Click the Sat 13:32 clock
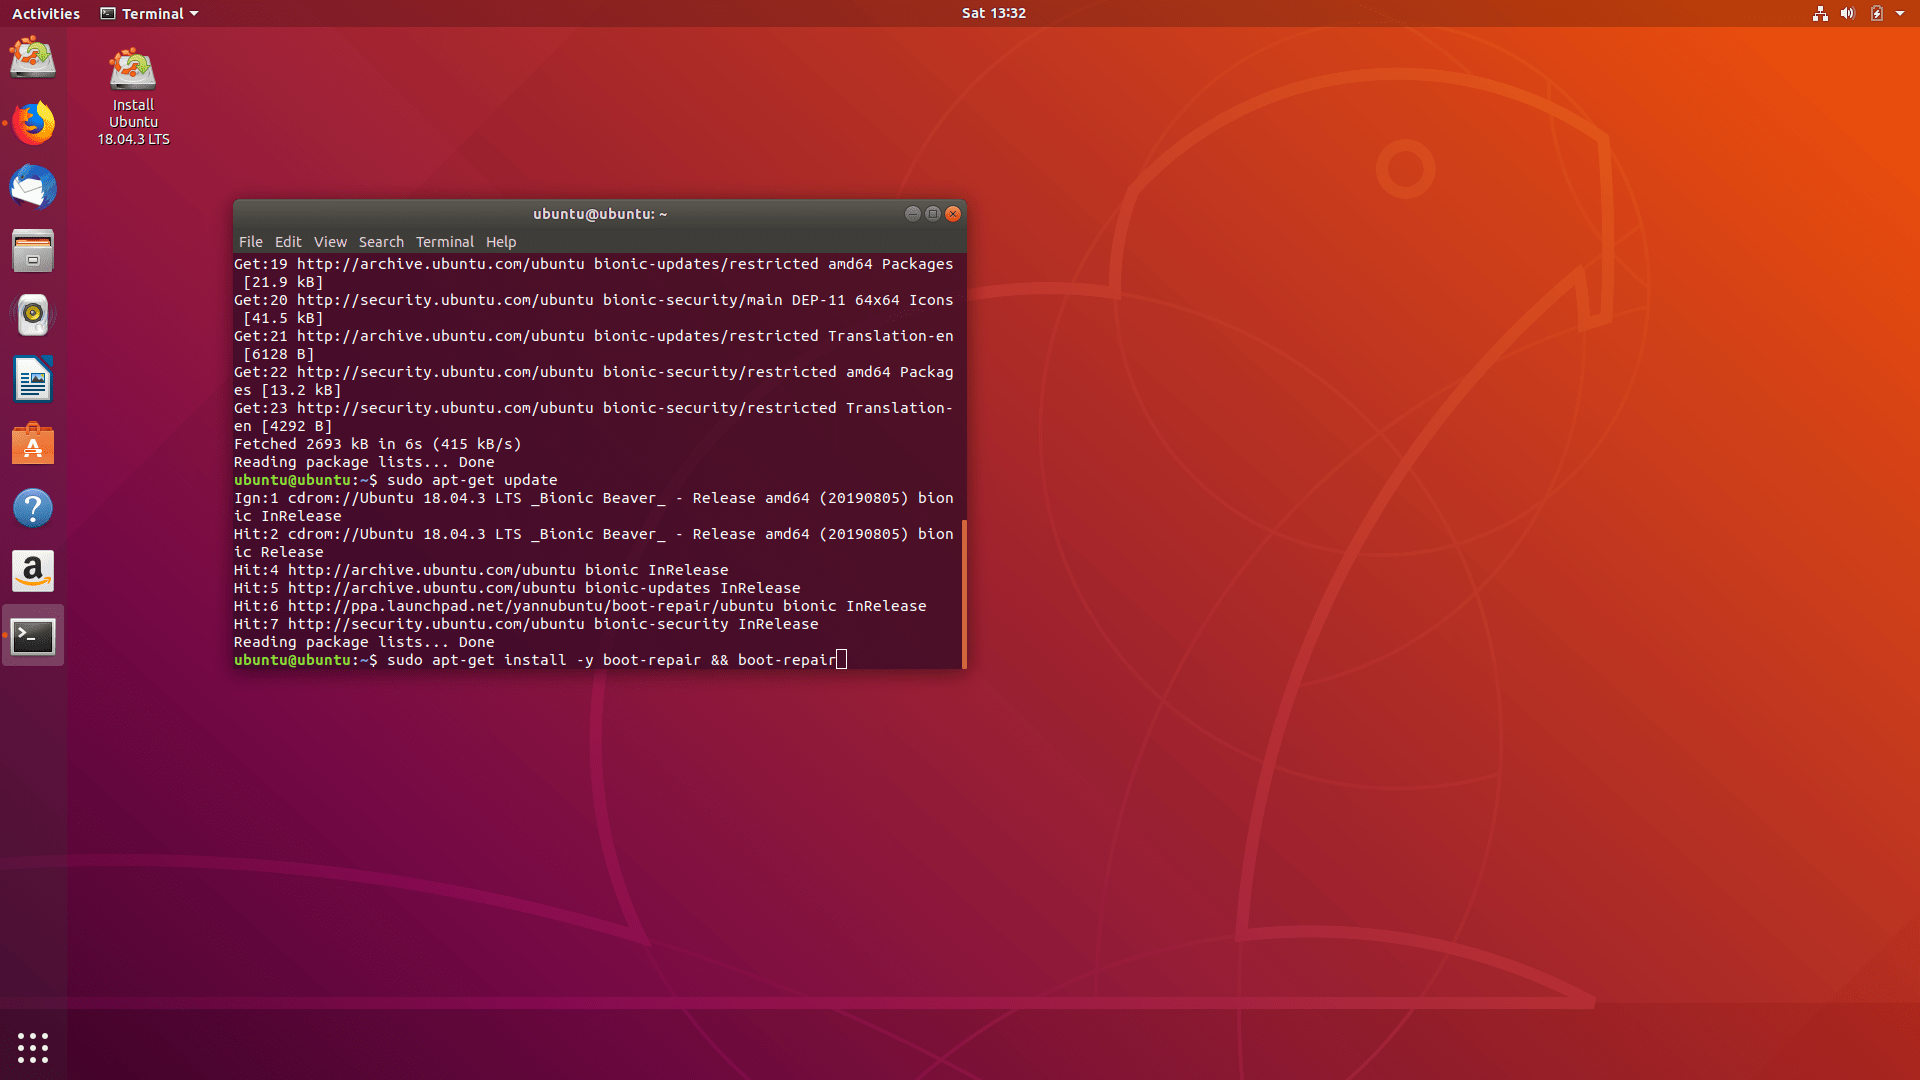The image size is (1920, 1080). (993, 13)
